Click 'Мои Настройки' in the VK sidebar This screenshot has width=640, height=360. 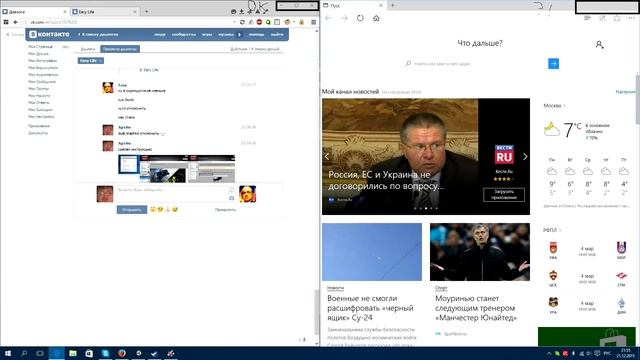click(x=41, y=116)
